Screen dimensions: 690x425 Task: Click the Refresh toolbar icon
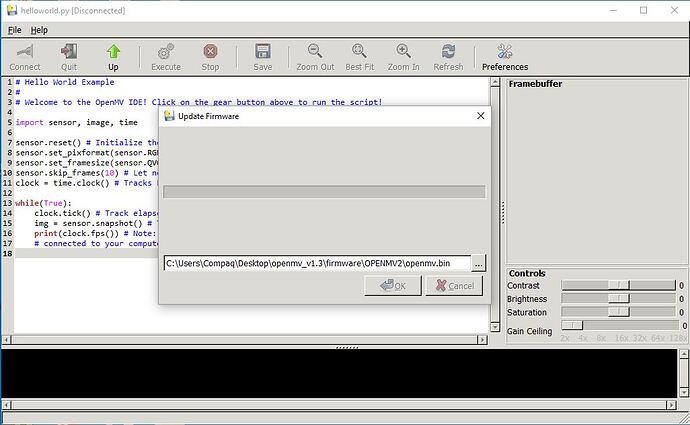448,51
